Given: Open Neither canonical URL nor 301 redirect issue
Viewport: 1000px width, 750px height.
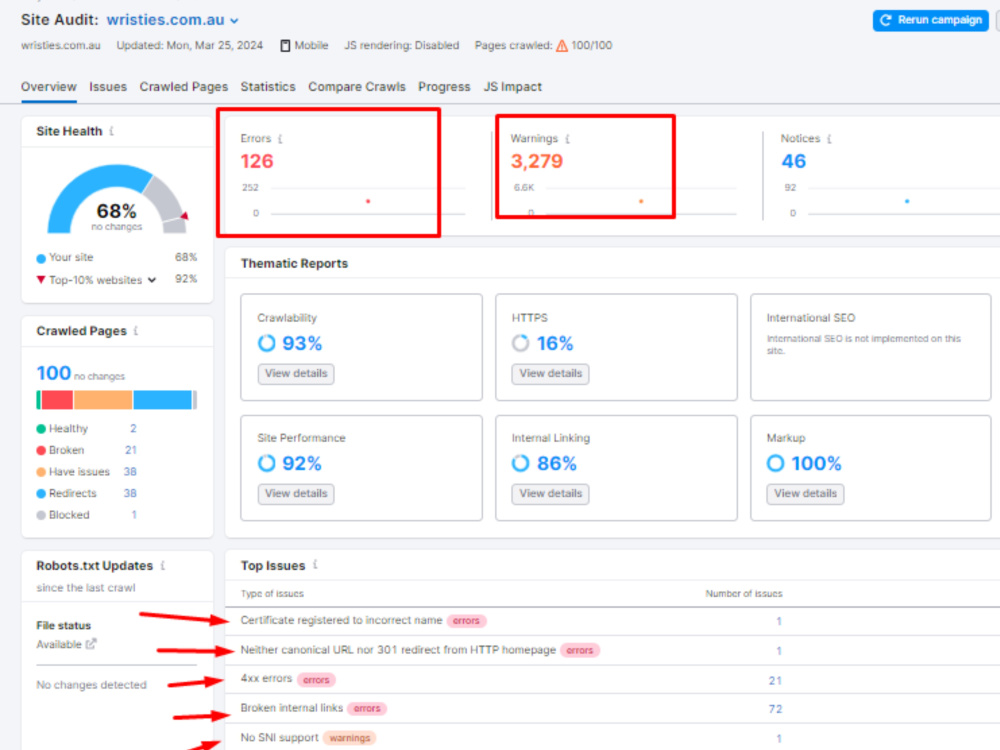Looking at the screenshot, I should coord(398,650).
